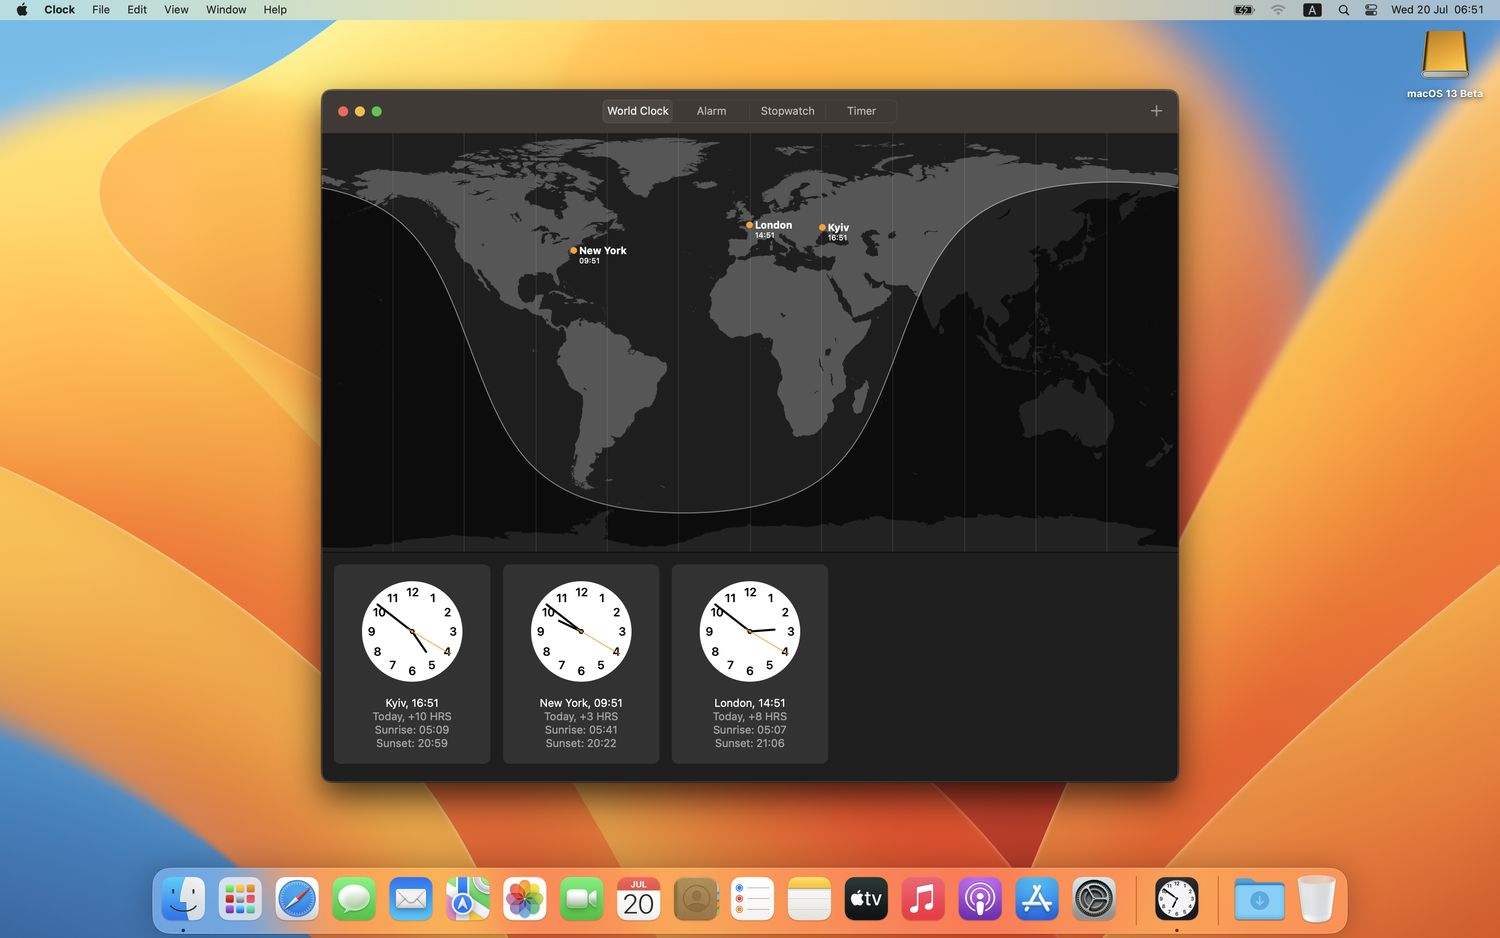The height and width of the screenshot is (938, 1500).
Task: Open Apple TV from the Dock
Action: pyautogui.click(x=866, y=899)
